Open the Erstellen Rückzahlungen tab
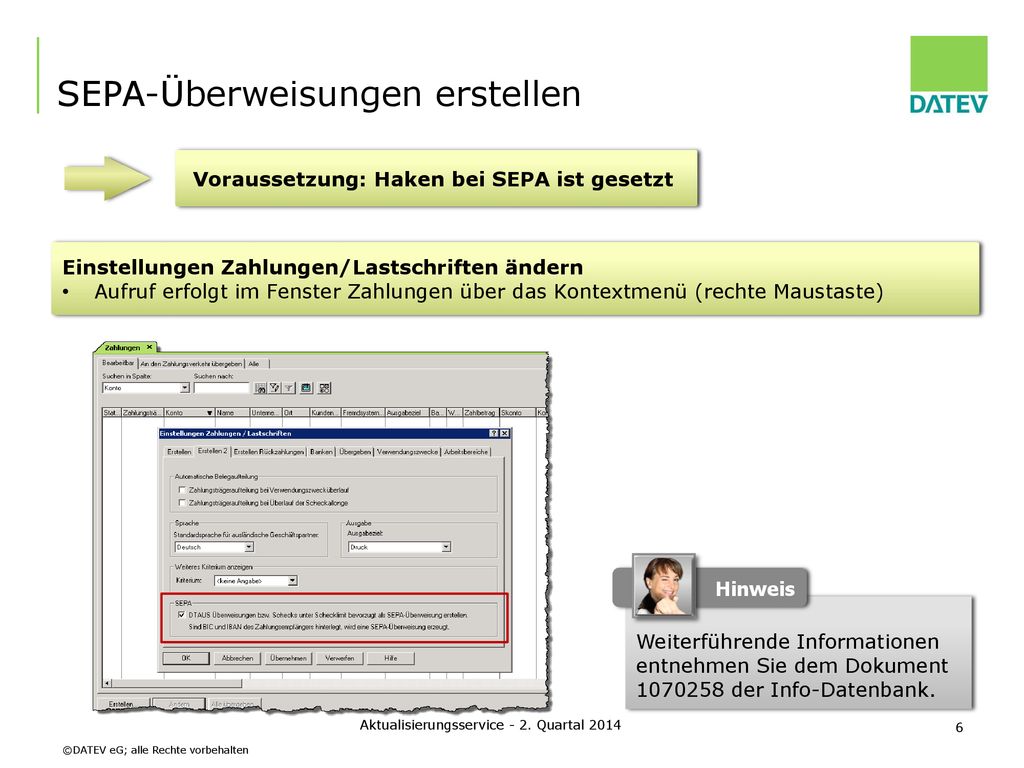Screen dimensions: 1024x768 coord(269,452)
